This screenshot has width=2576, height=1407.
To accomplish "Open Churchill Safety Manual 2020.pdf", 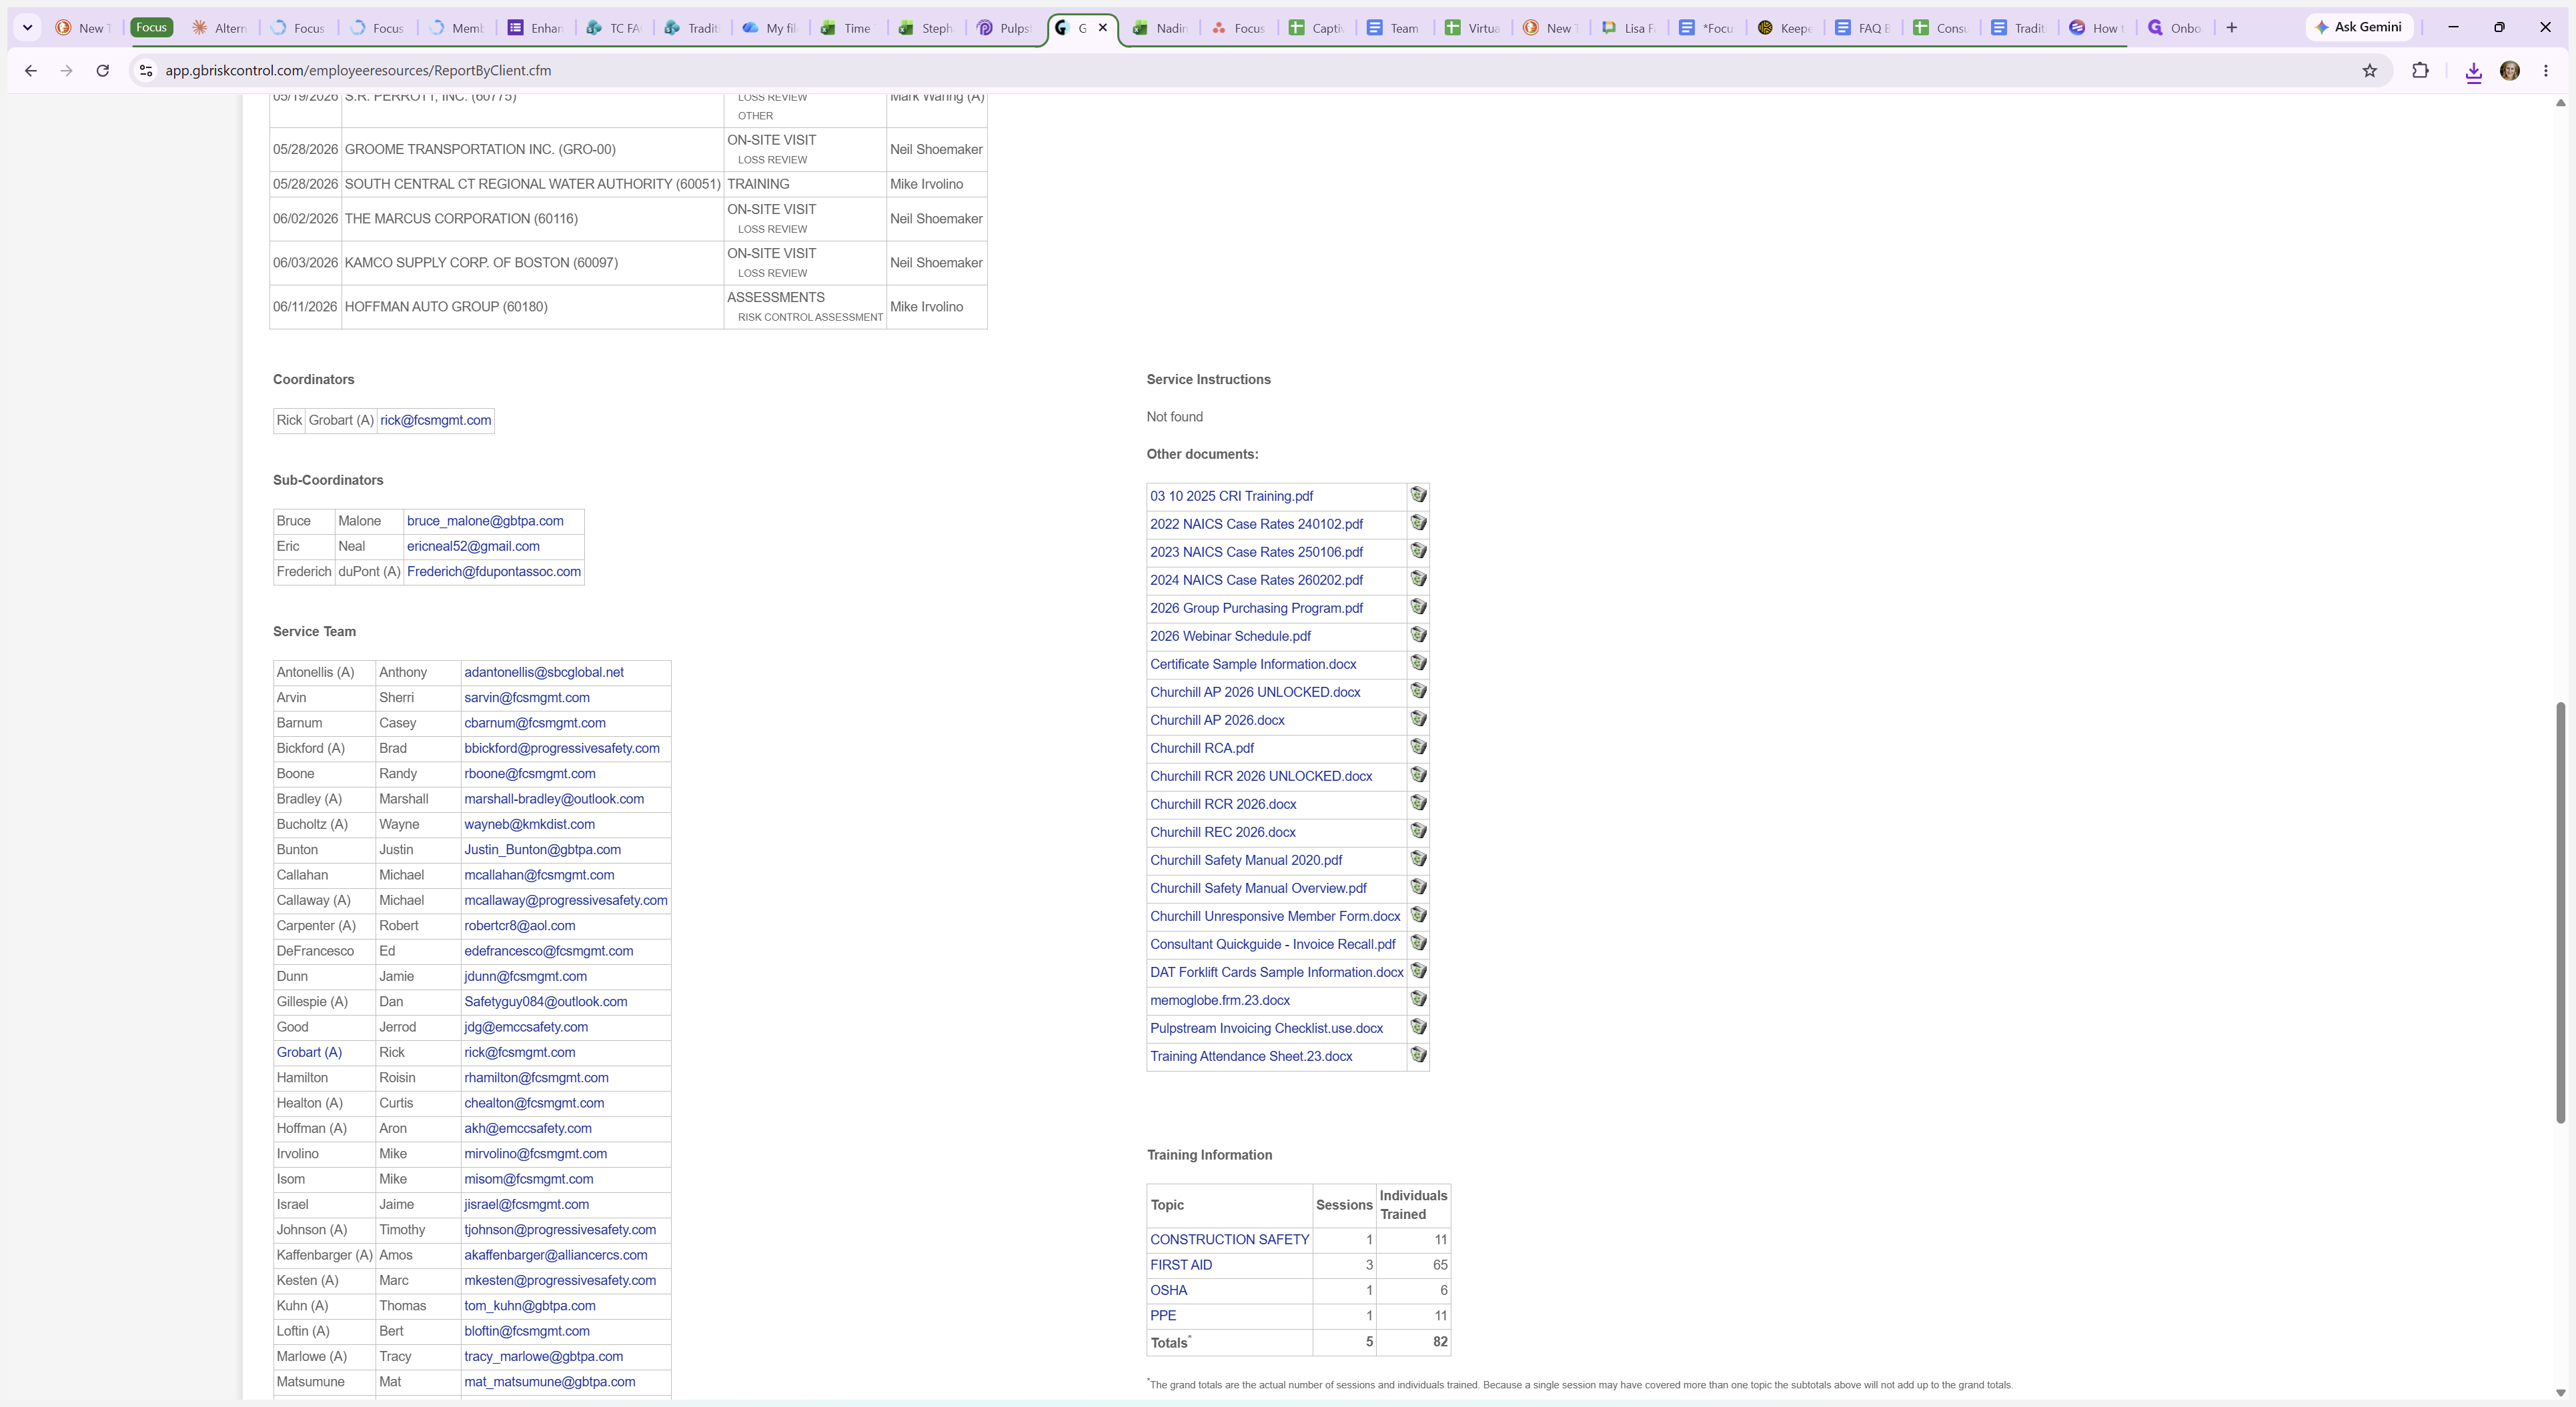I will 1246,860.
